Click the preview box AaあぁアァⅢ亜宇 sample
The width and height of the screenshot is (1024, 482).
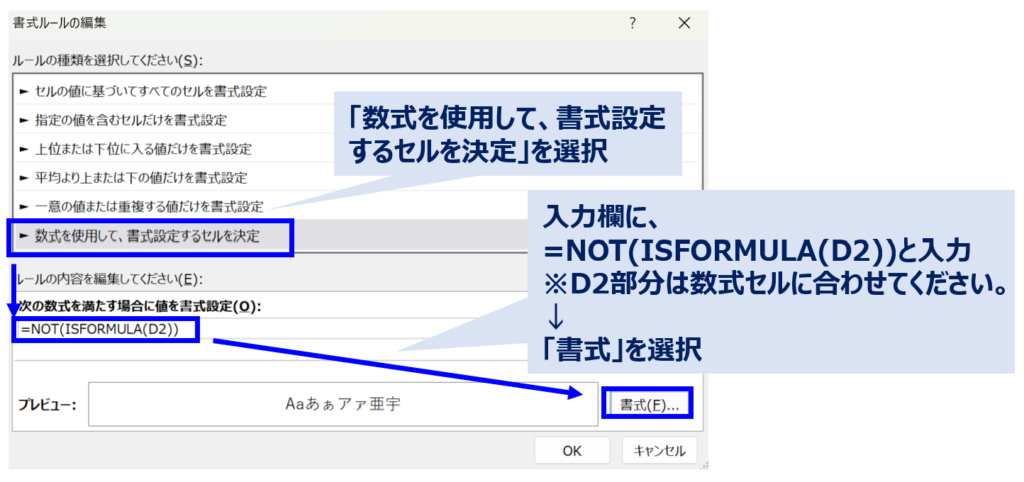(344, 404)
